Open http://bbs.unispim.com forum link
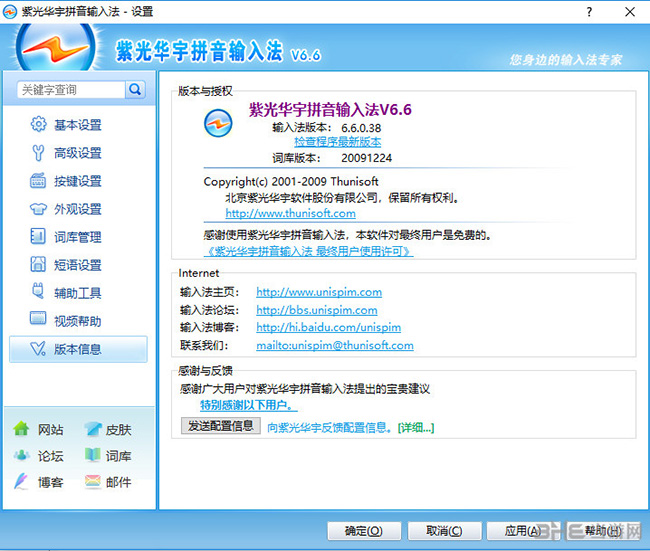 click(x=317, y=310)
